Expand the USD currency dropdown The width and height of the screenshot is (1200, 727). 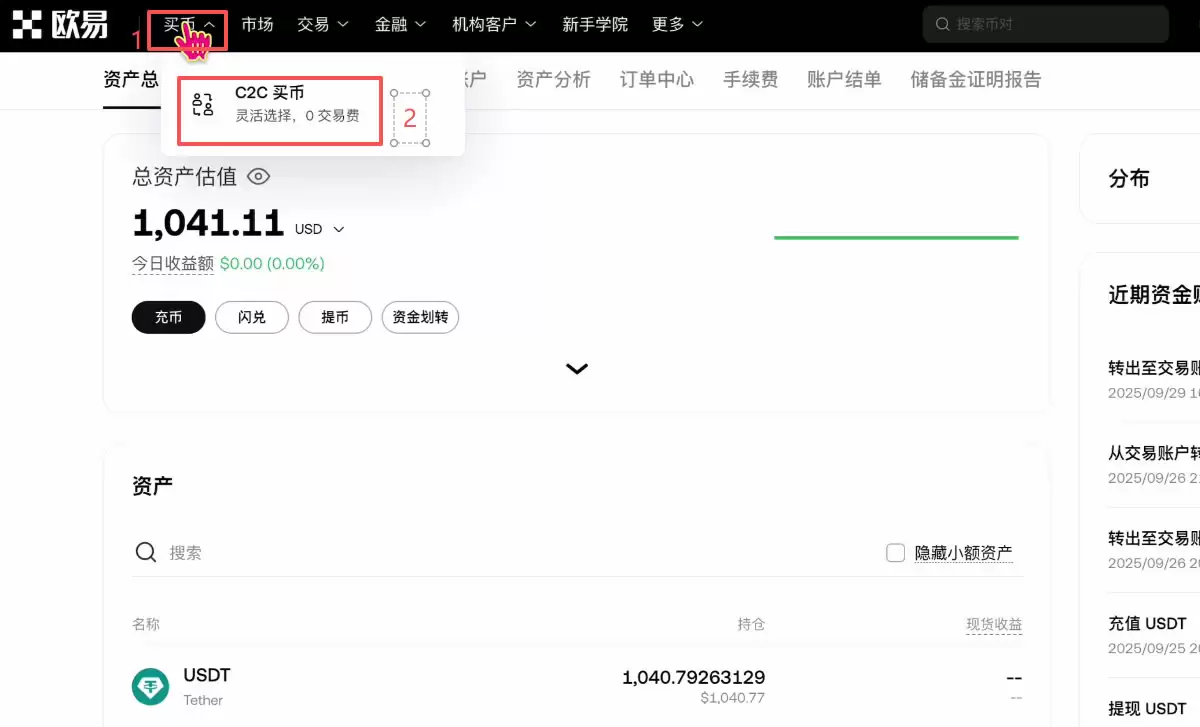[x=322, y=229]
